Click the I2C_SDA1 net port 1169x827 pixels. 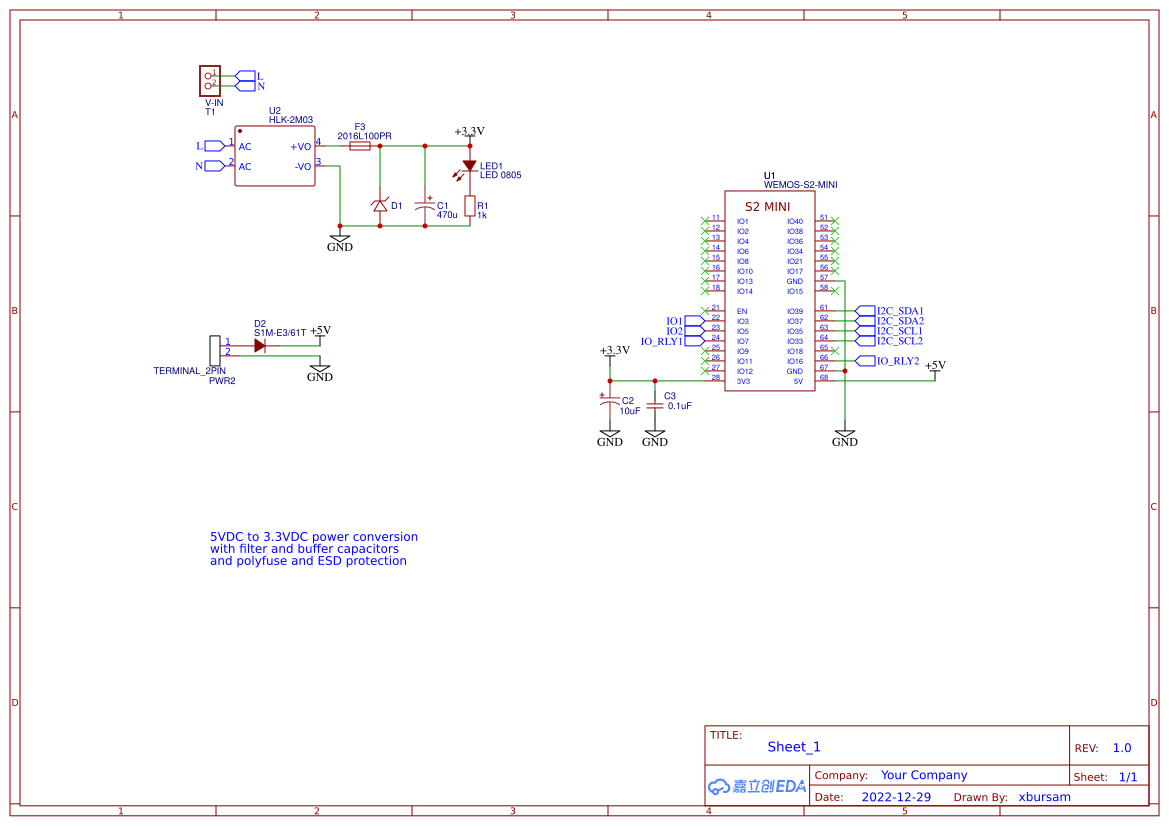(x=889, y=311)
